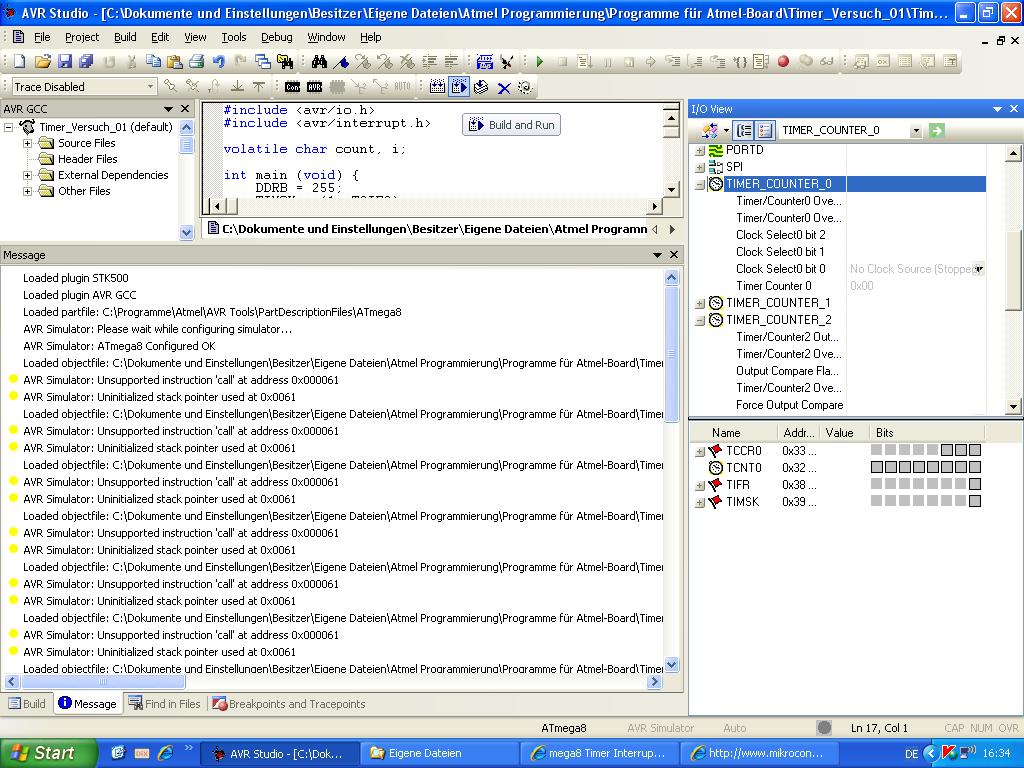1024x768 pixels.
Task: Expand the PORTD node
Action: 699,150
